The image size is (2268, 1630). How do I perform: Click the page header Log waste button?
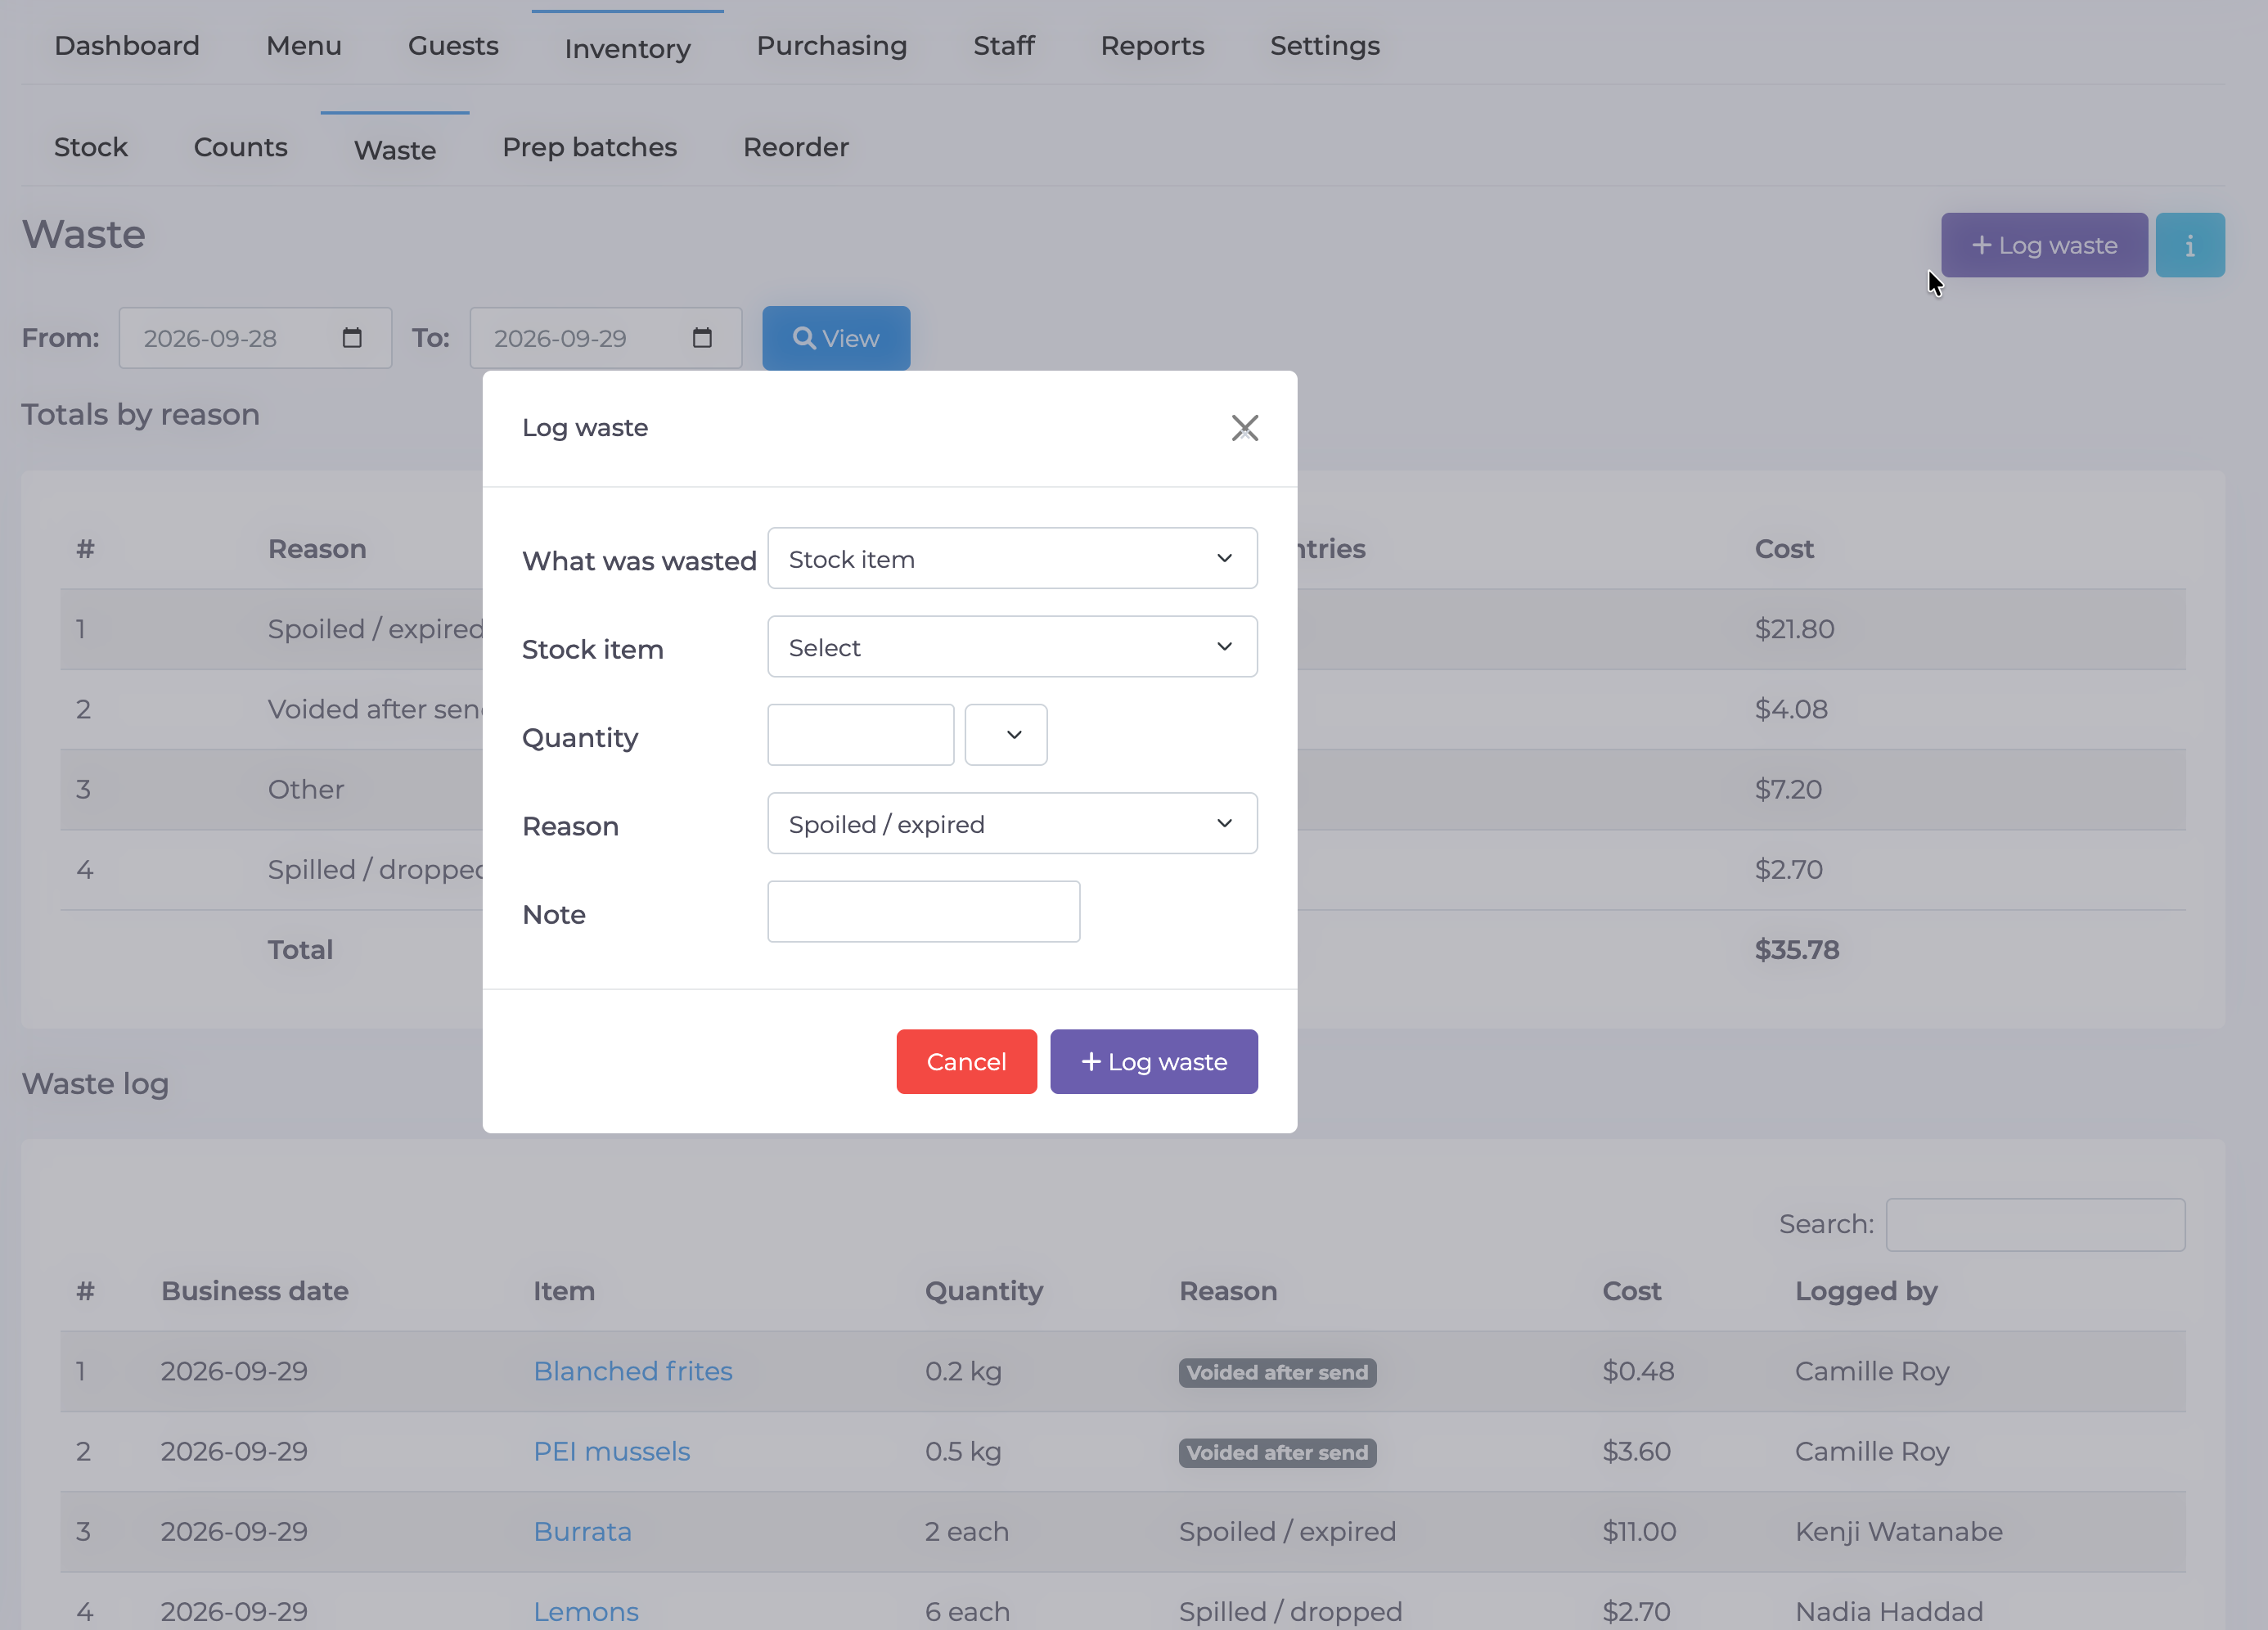(x=2044, y=245)
